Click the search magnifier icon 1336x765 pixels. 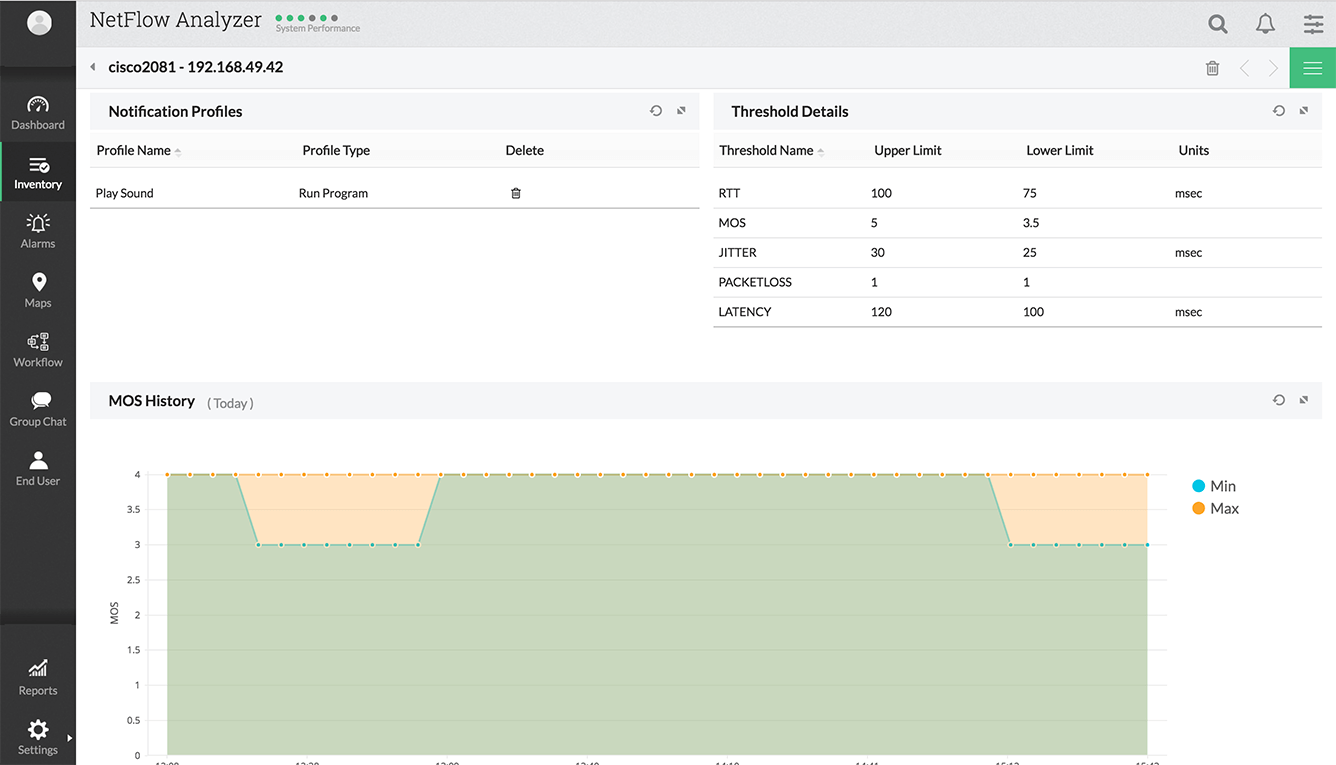pos(1217,24)
